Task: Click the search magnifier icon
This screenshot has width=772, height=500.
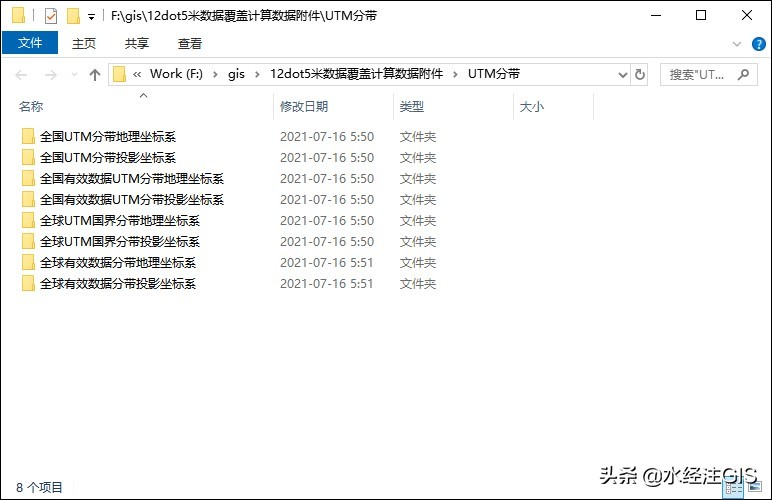Action: coord(743,75)
